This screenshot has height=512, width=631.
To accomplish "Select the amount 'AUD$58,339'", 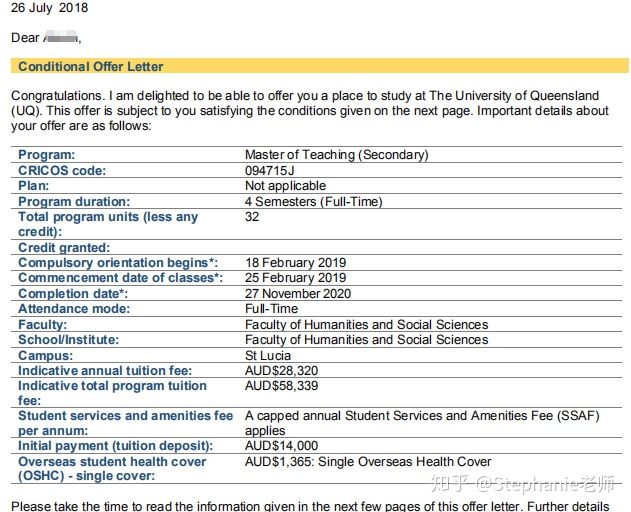I will pyautogui.click(x=281, y=386).
